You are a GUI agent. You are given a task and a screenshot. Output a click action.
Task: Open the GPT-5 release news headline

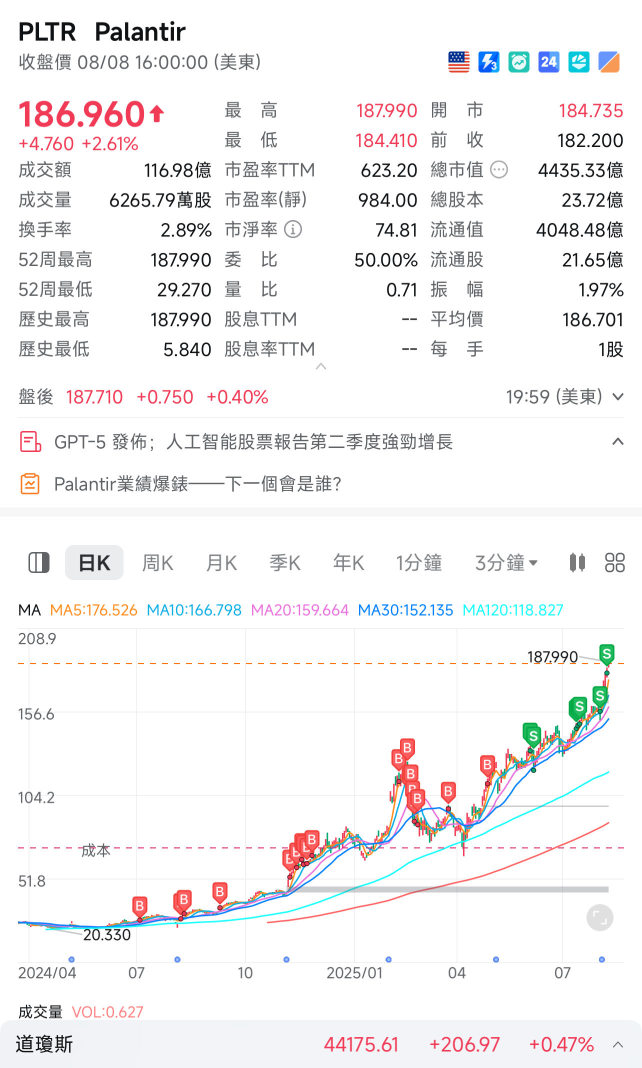(253, 442)
